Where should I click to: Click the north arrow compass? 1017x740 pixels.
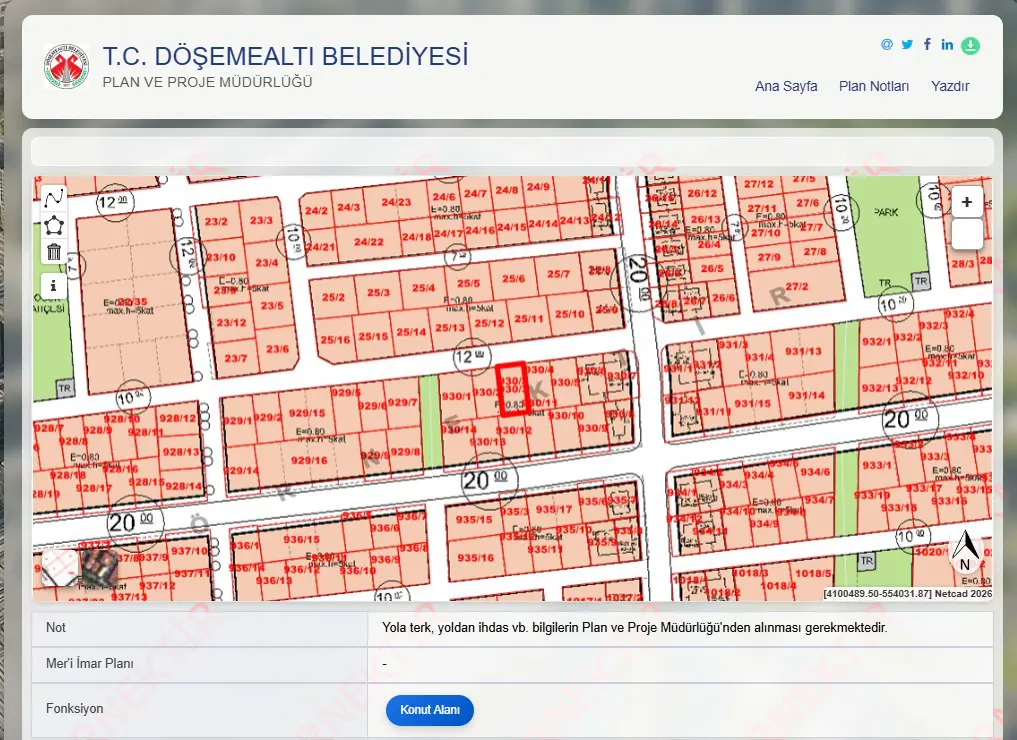point(965,551)
